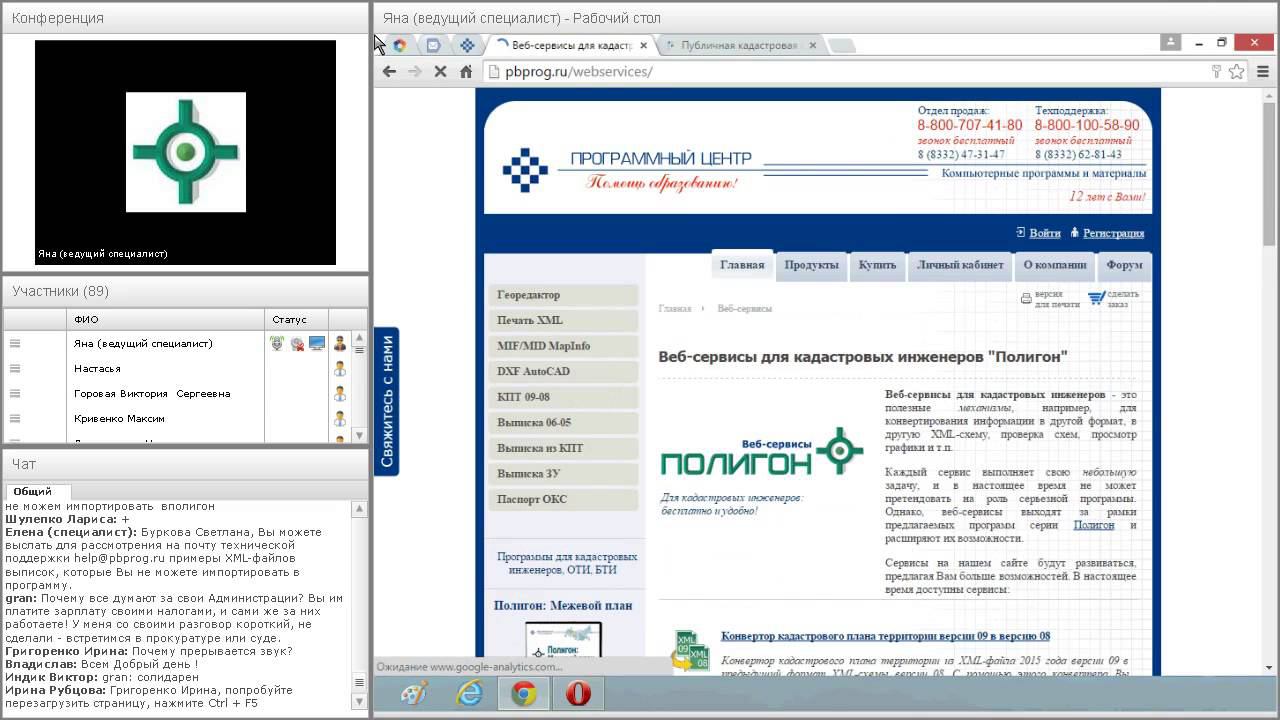Select 'Паспорт ОКС' in the sidebar

point(563,499)
